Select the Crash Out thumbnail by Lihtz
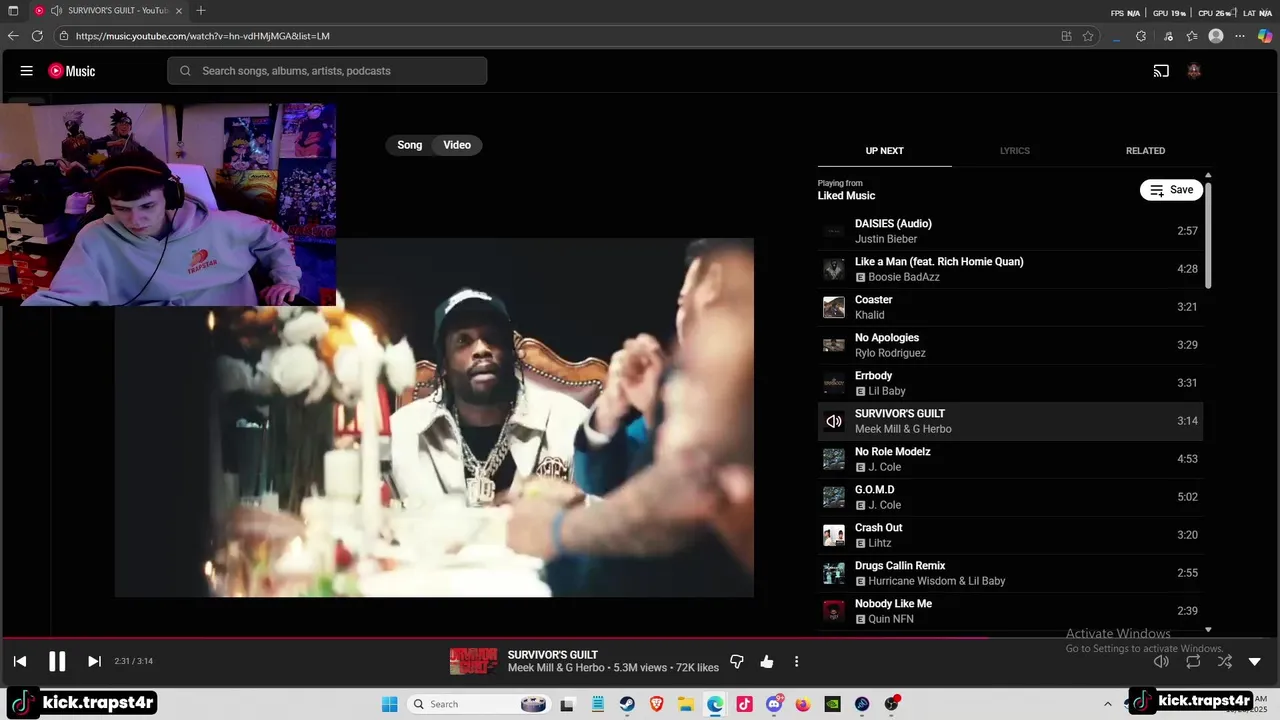 click(834, 535)
